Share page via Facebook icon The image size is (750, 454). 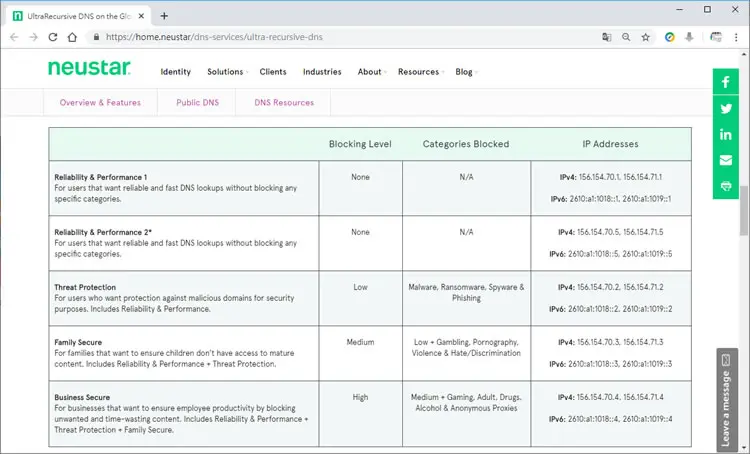pyautogui.click(x=726, y=82)
